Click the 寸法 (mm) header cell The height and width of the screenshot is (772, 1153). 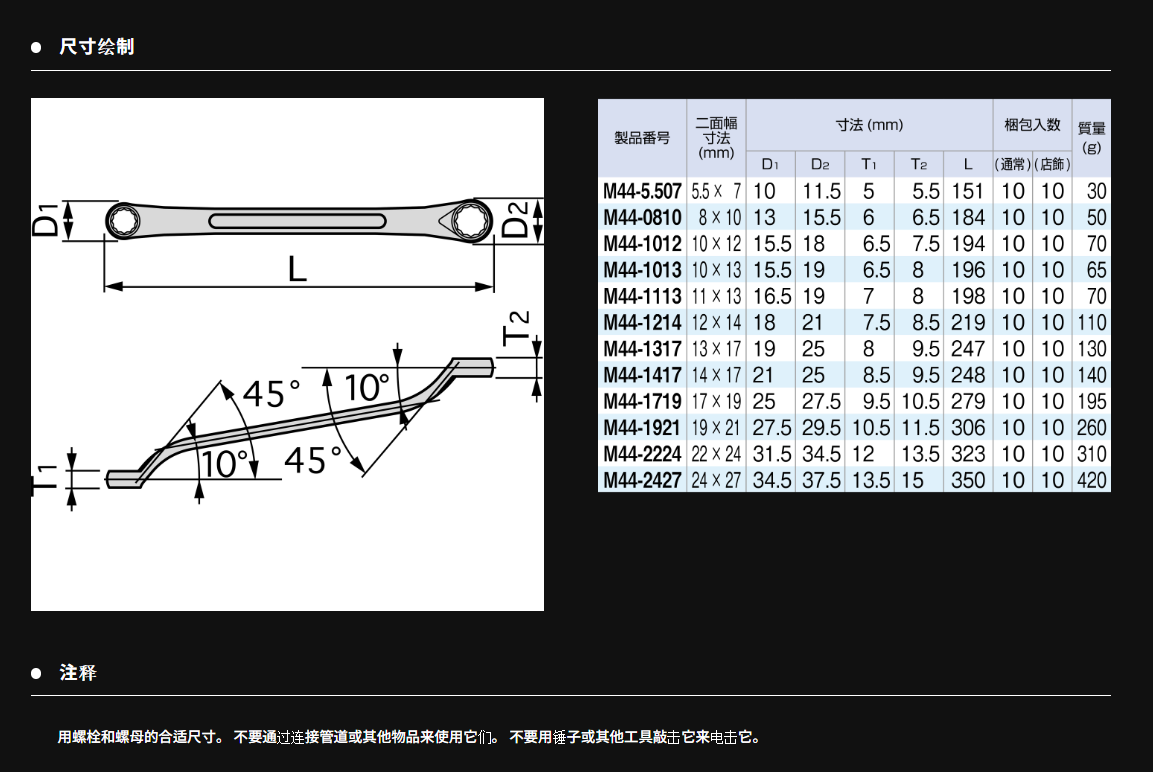tap(869, 125)
